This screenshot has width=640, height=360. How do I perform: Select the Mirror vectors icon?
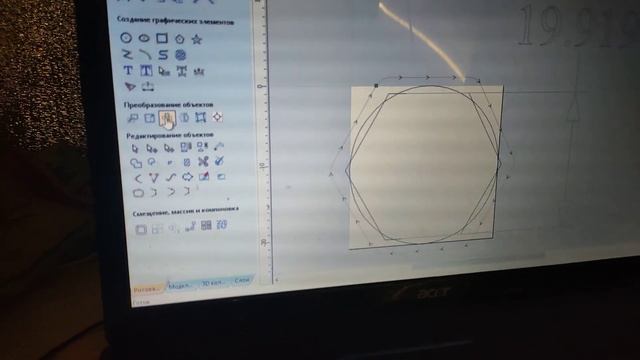(x=184, y=118)
